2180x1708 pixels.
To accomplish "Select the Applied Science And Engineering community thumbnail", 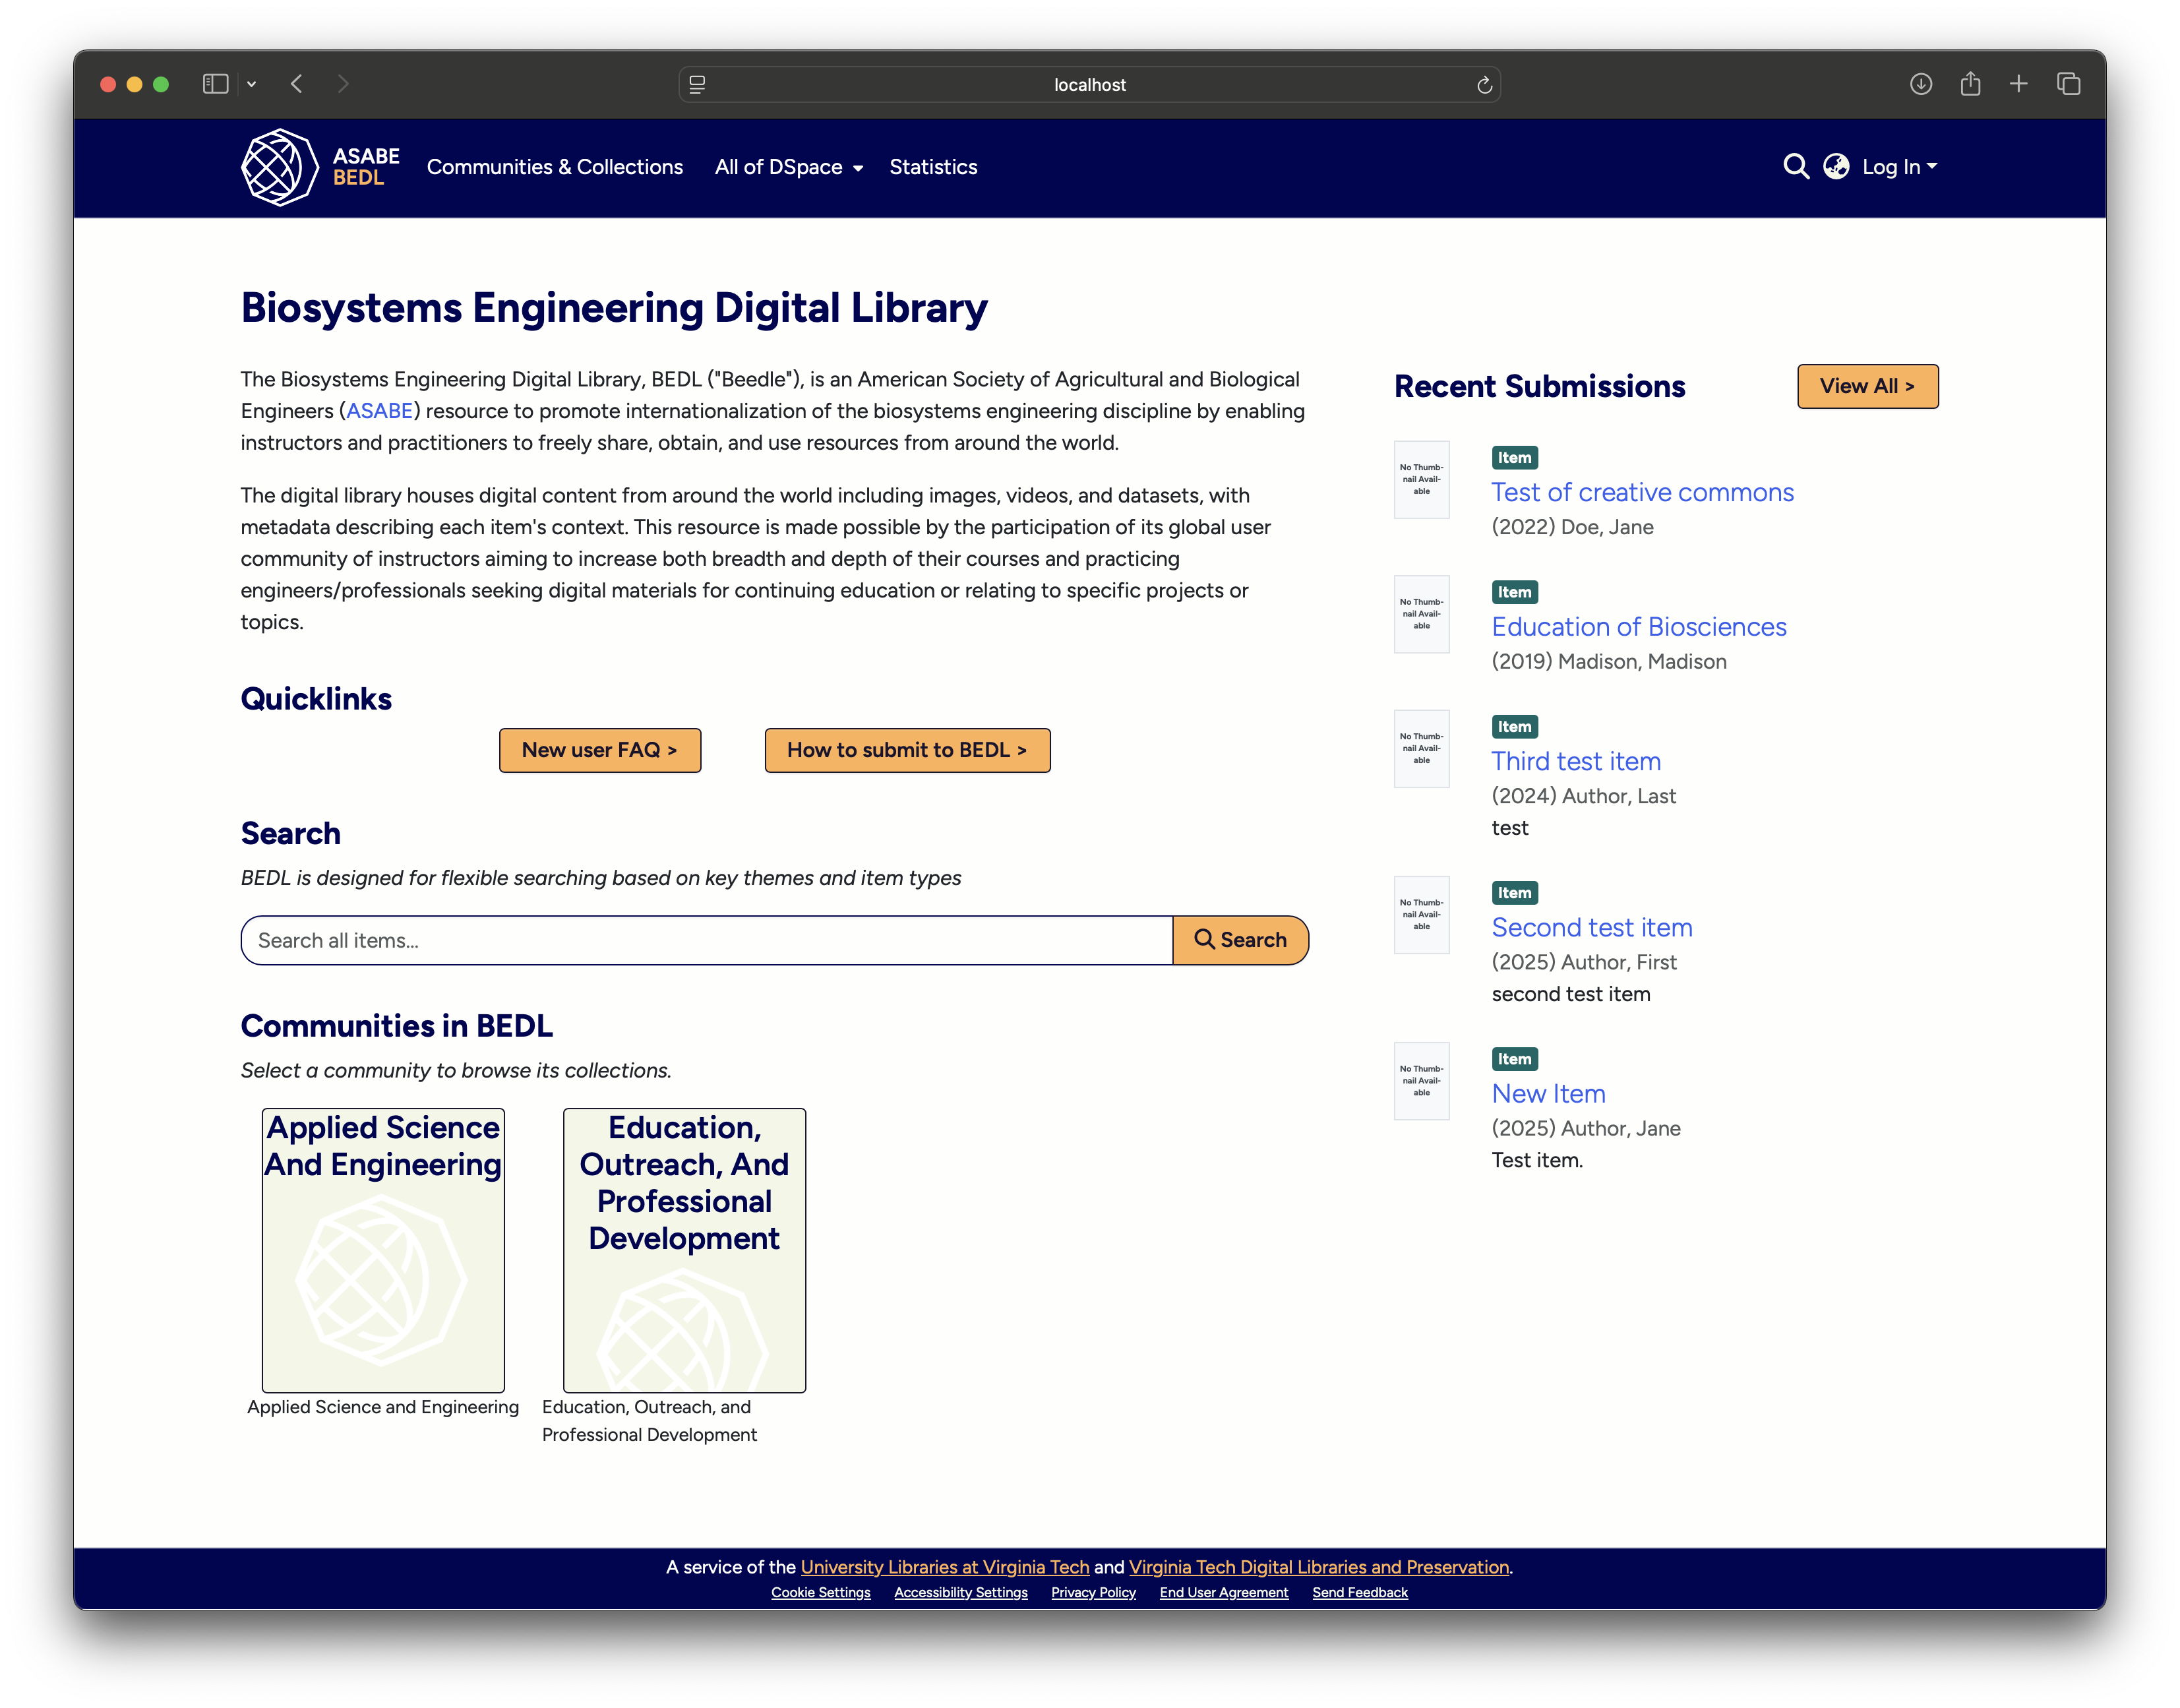I will coord(383,1250).
